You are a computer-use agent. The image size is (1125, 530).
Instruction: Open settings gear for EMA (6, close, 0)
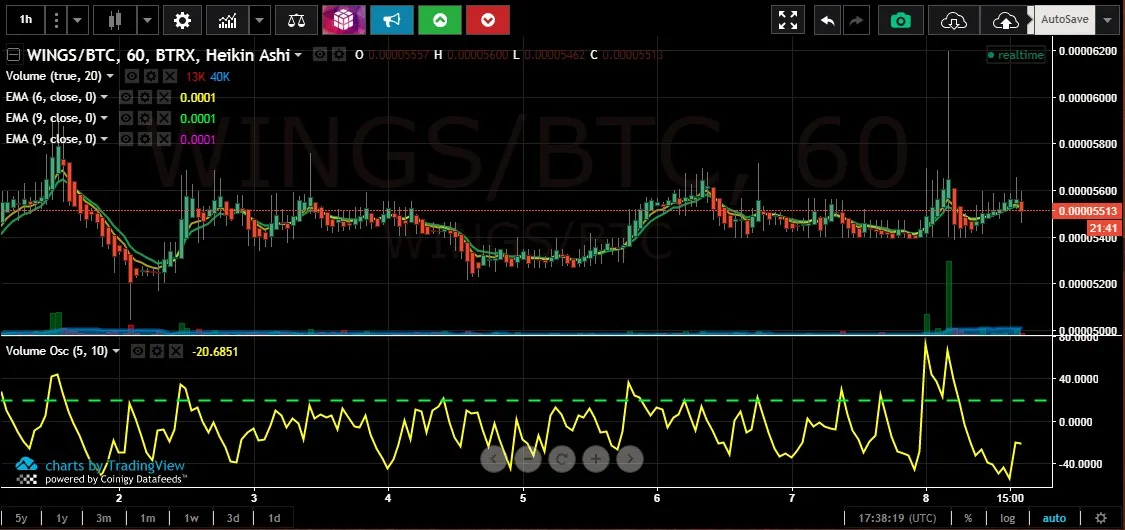(x=144, y=97)
